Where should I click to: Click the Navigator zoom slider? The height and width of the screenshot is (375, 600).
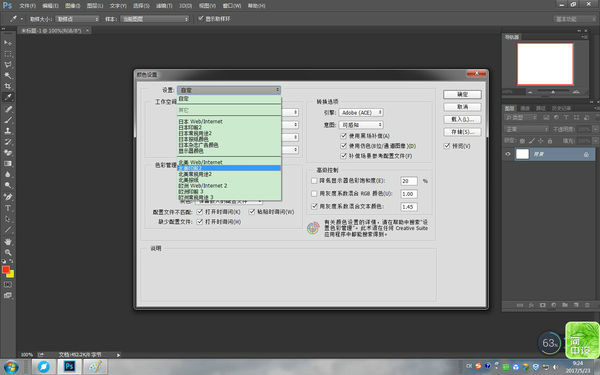tap(553, 92)
